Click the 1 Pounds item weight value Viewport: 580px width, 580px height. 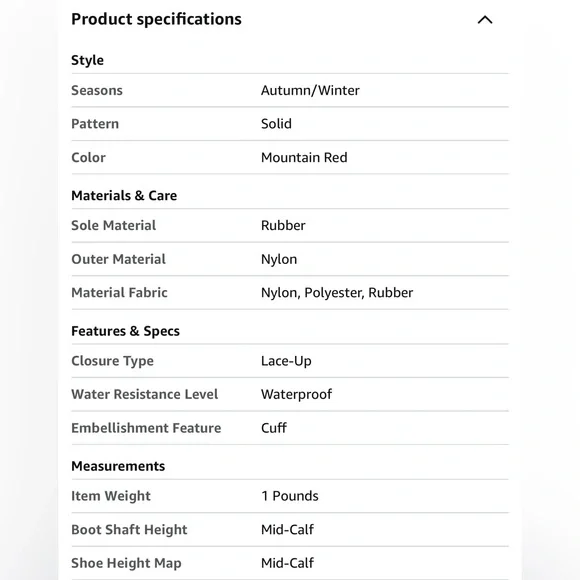click(290, 496)
